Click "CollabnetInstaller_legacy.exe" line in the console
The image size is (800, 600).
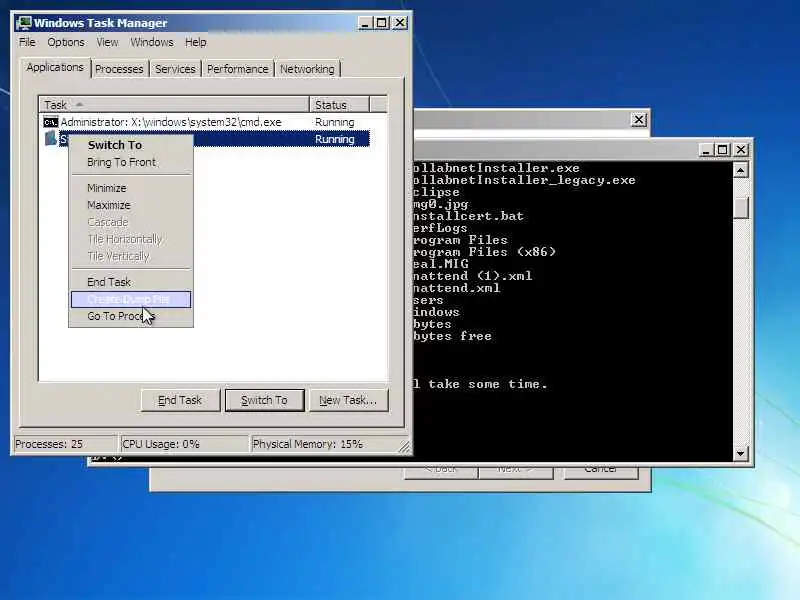click(x=524, y=180)
